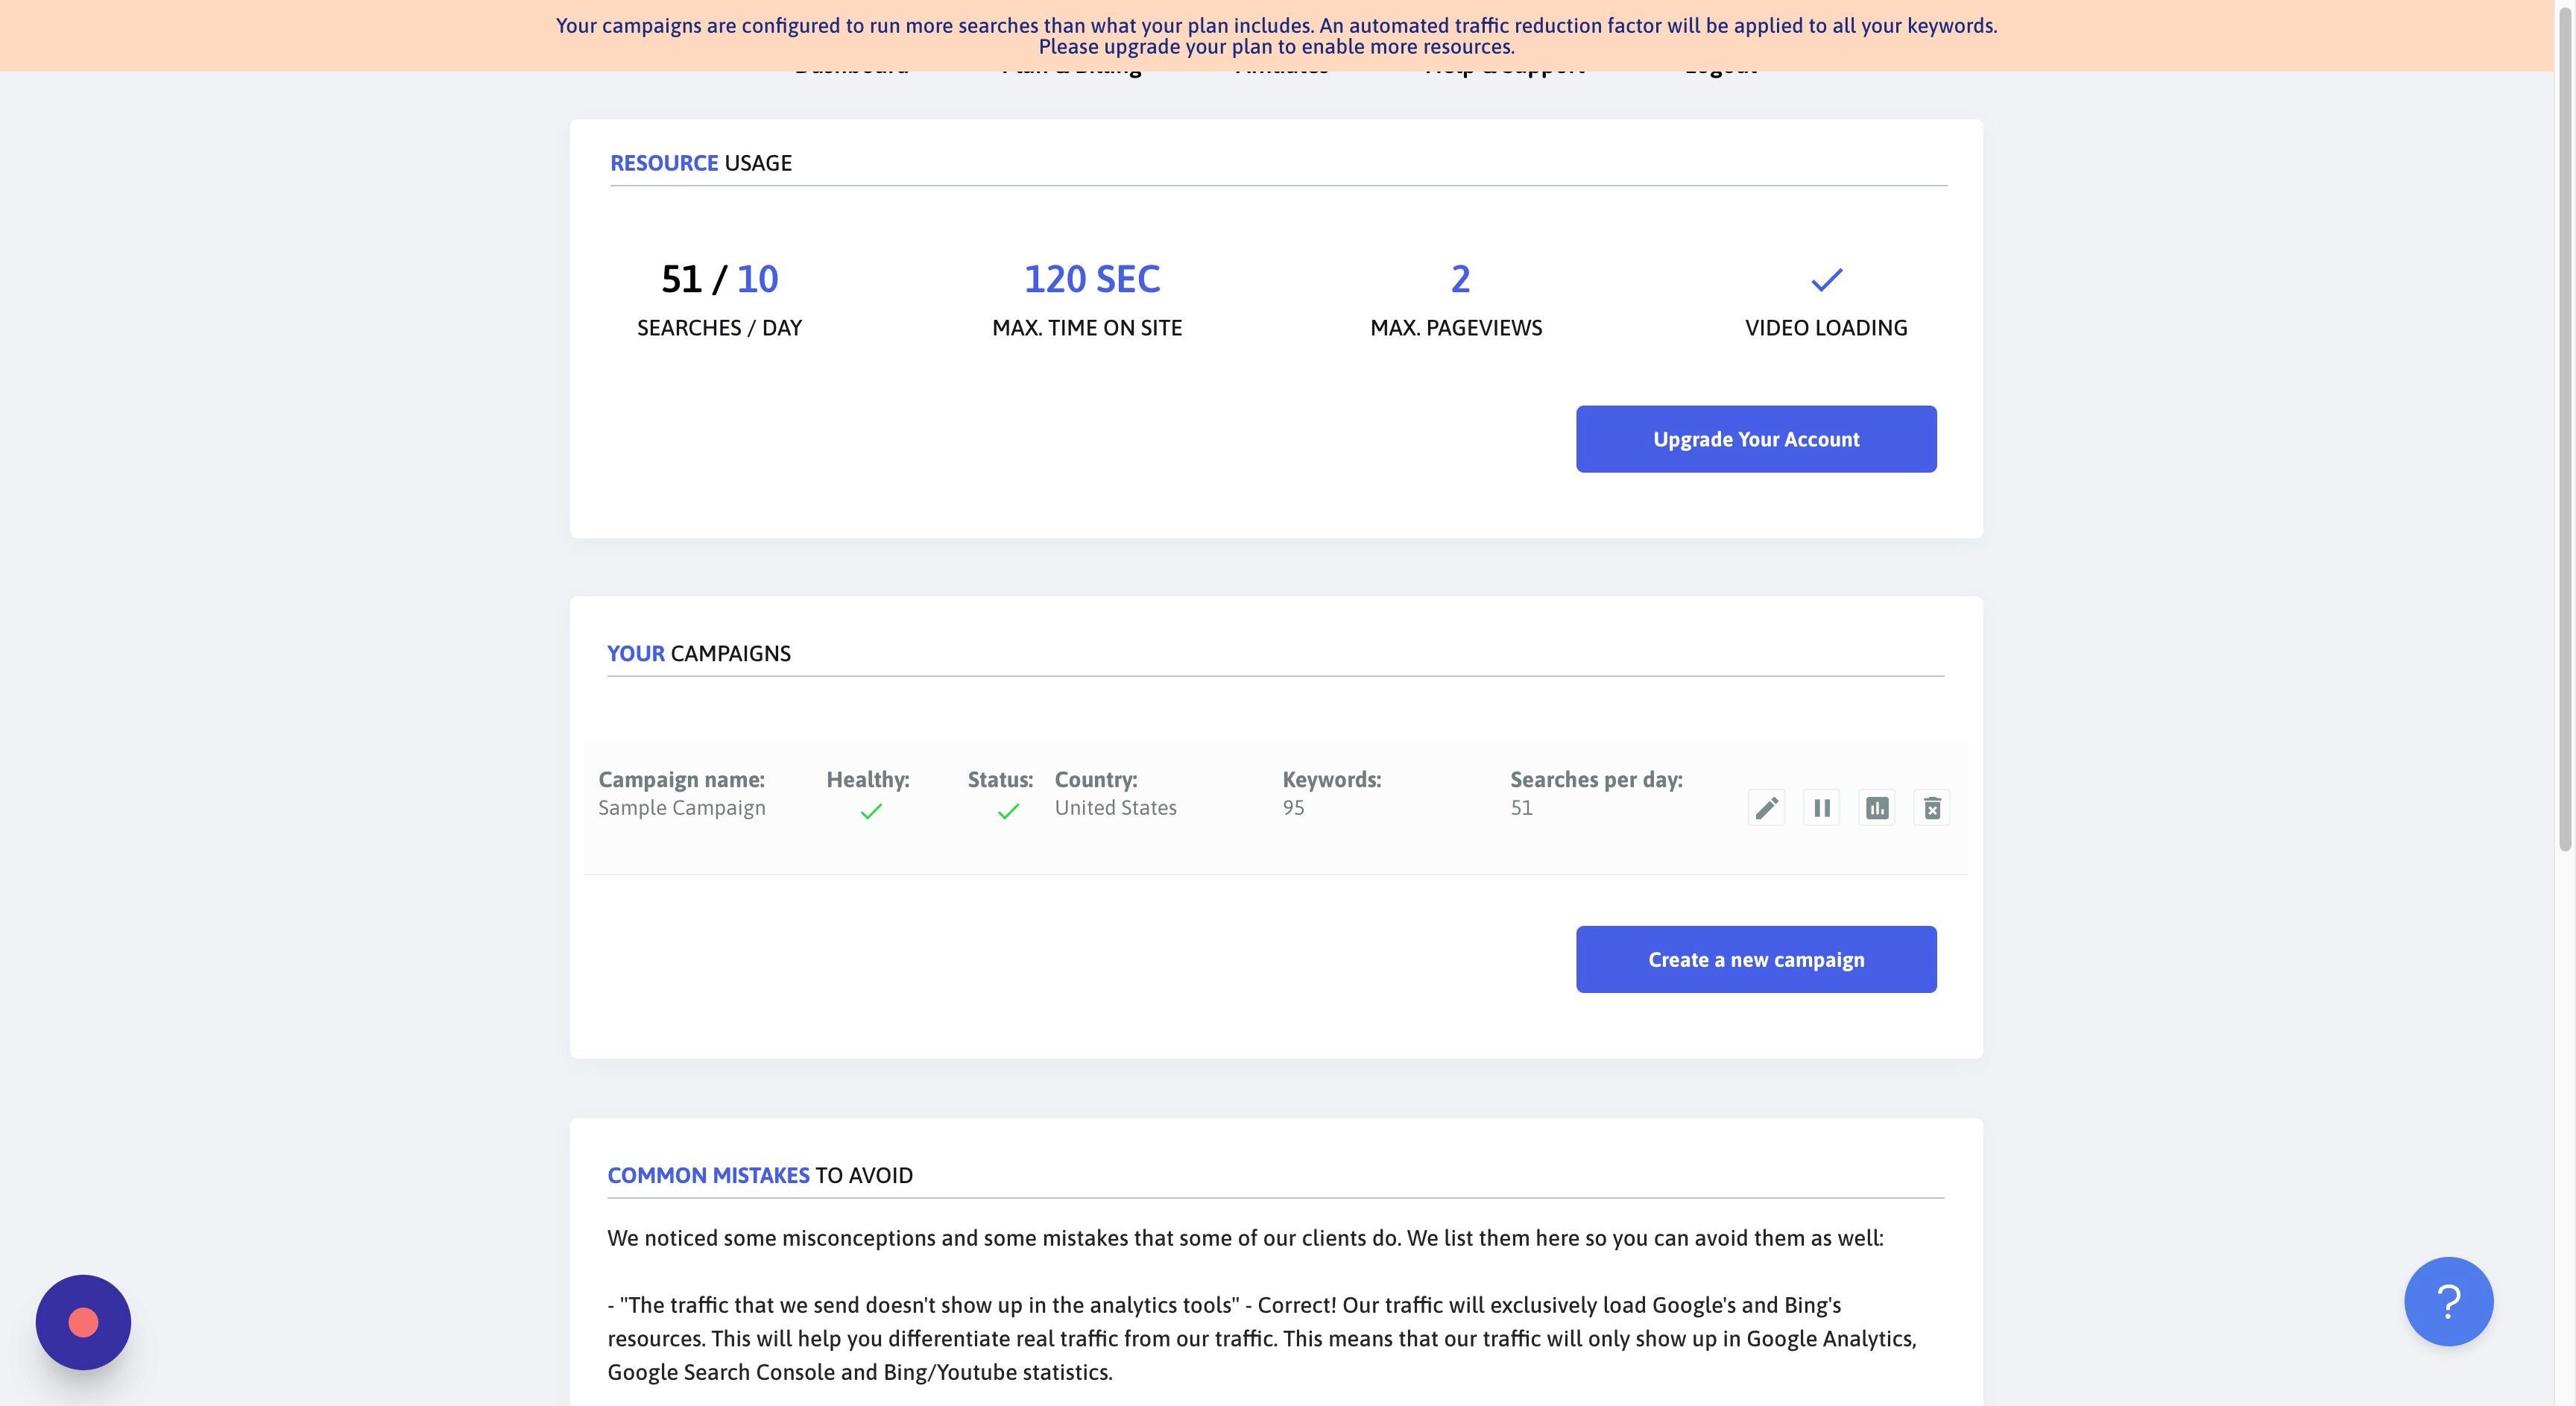Click the "YOUR CAMPAIGNS" heading
Image resolution: width=2576 pixels, height=1406 pixels.
pyautogui.click(x=698, y=654)
